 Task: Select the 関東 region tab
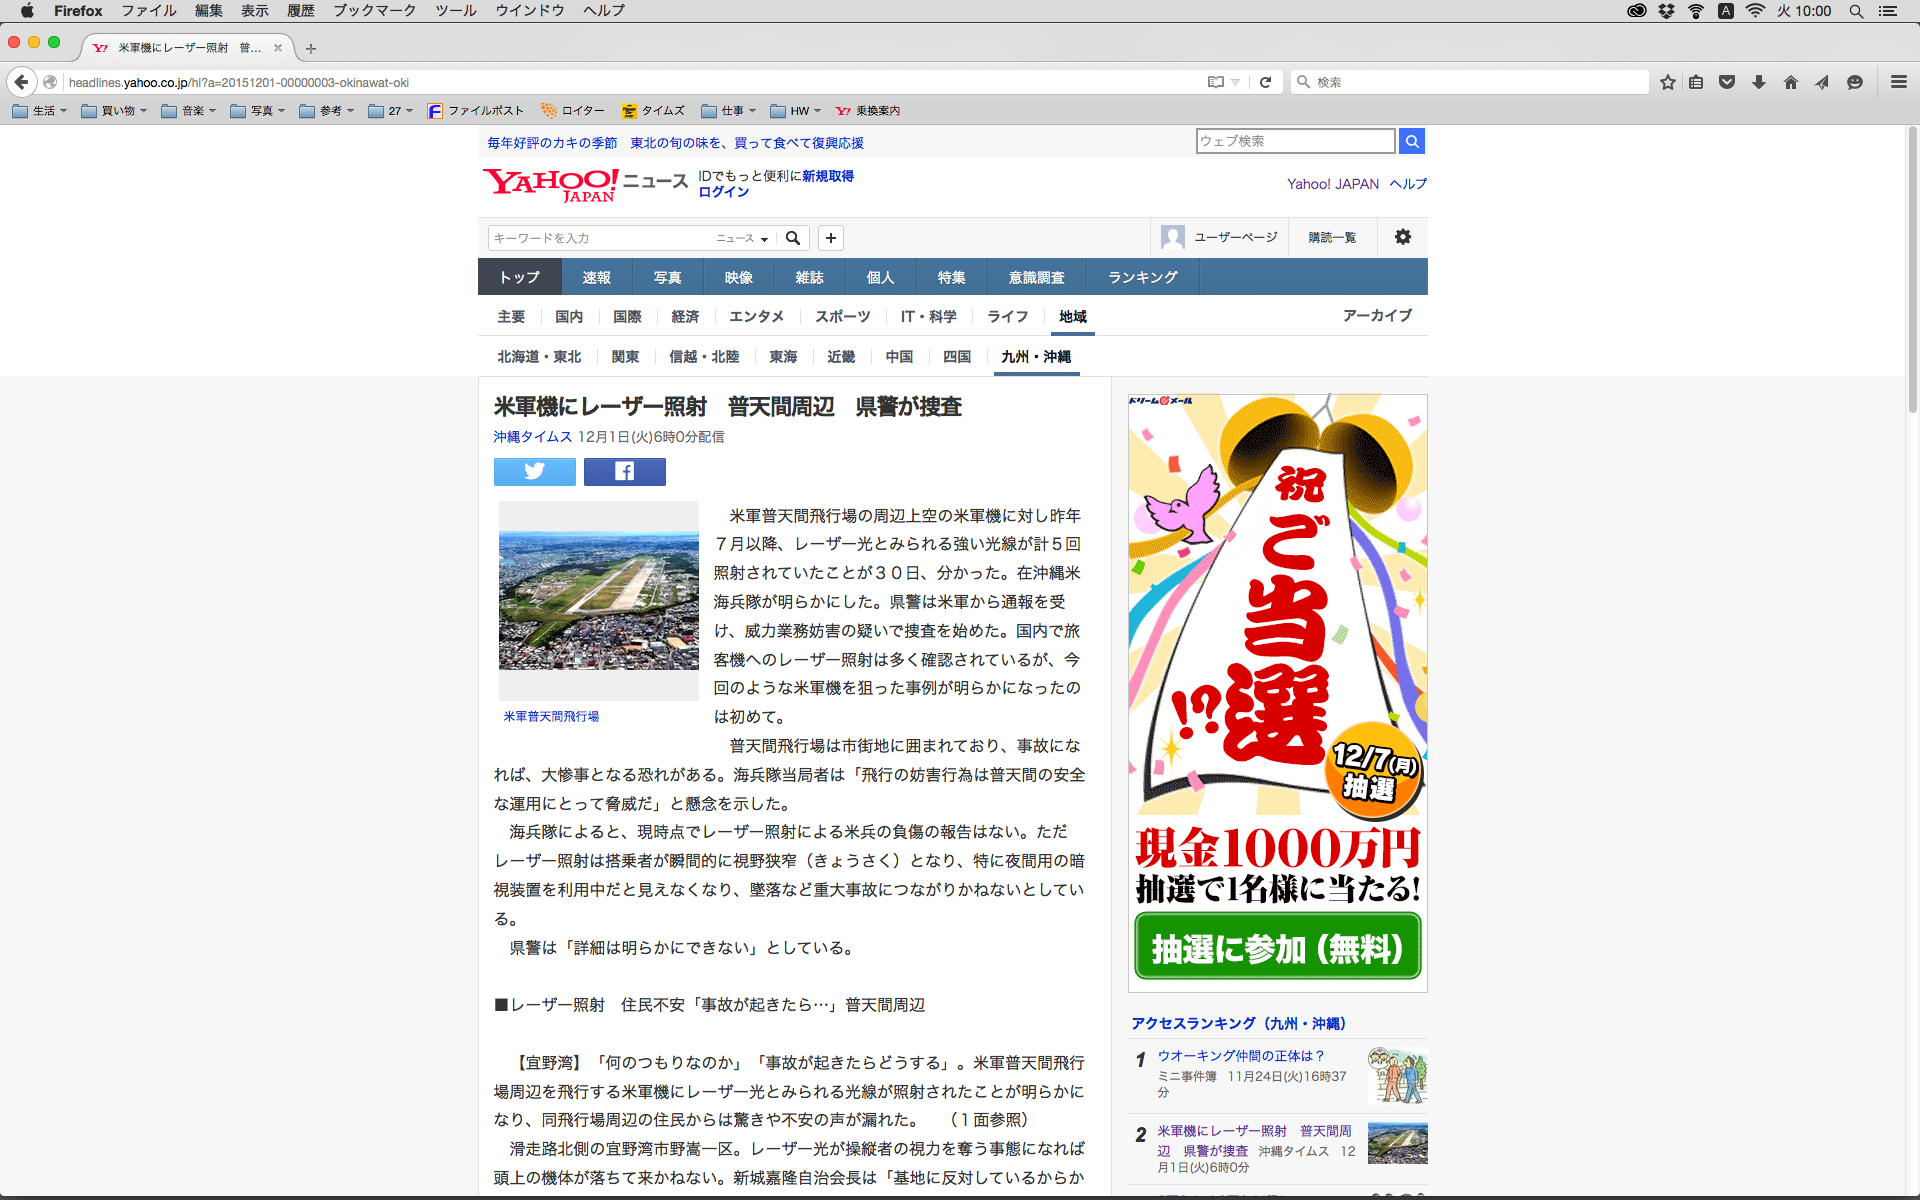[625, 357]
